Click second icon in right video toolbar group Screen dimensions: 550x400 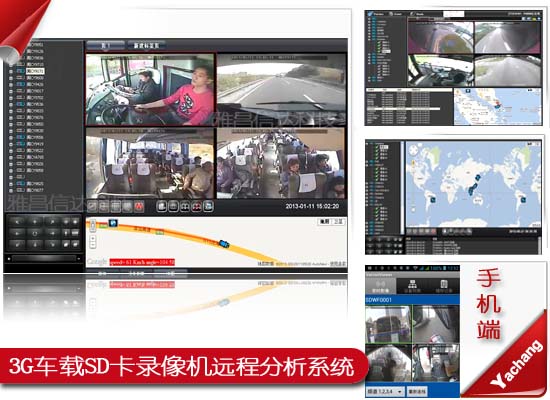point(173,206)
